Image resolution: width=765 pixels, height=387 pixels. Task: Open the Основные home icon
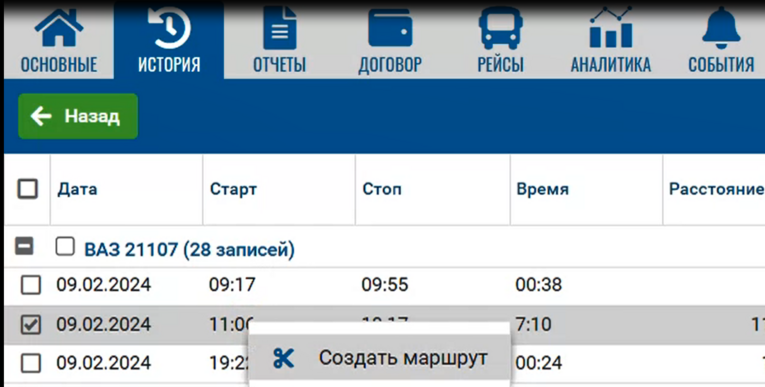click(59, 30)
